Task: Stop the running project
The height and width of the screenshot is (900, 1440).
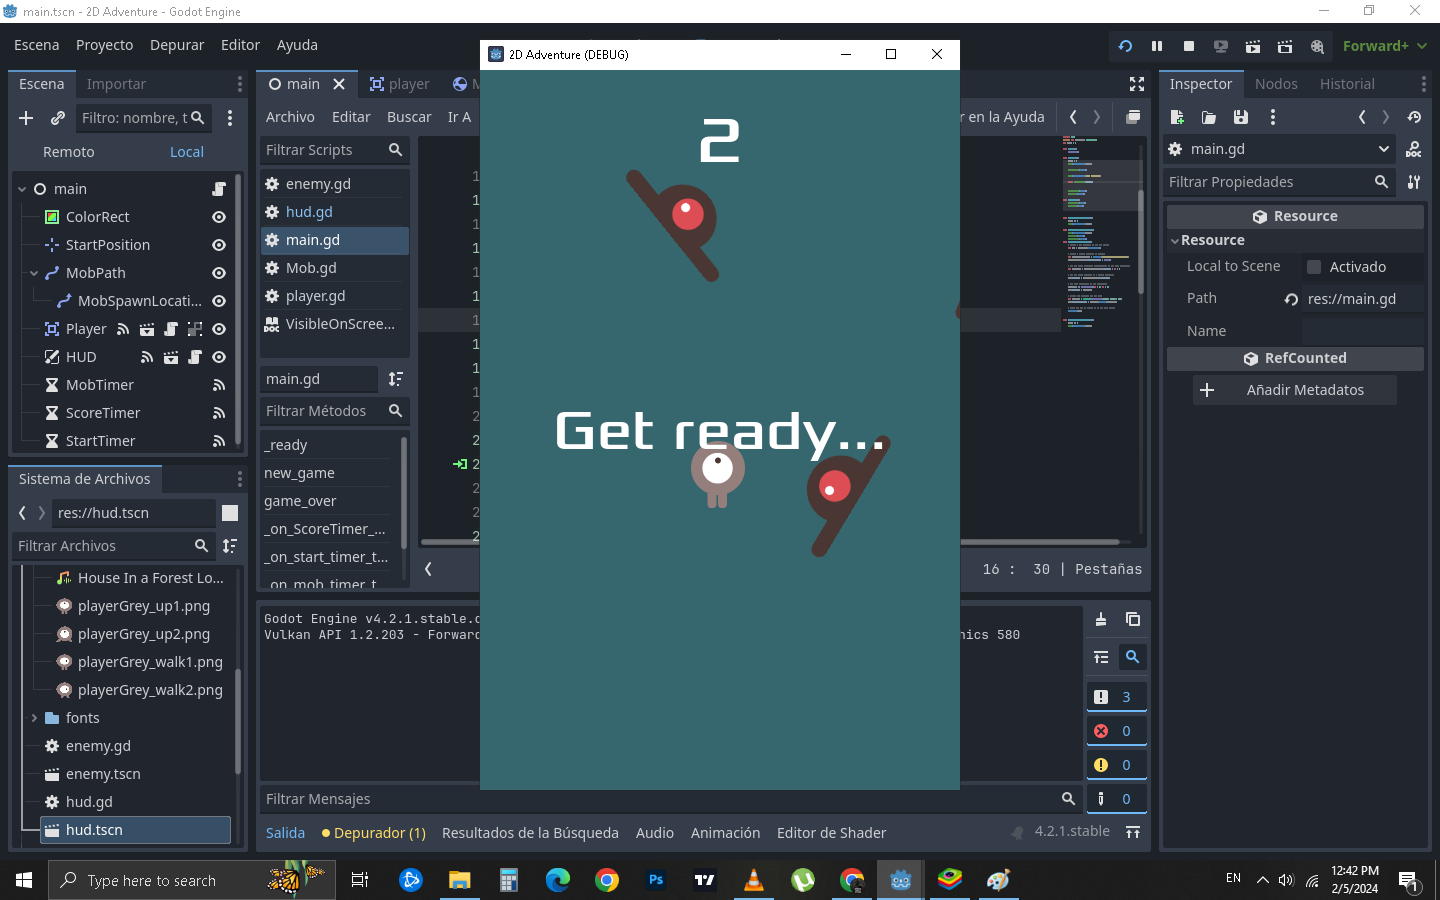Action: 1189,46
